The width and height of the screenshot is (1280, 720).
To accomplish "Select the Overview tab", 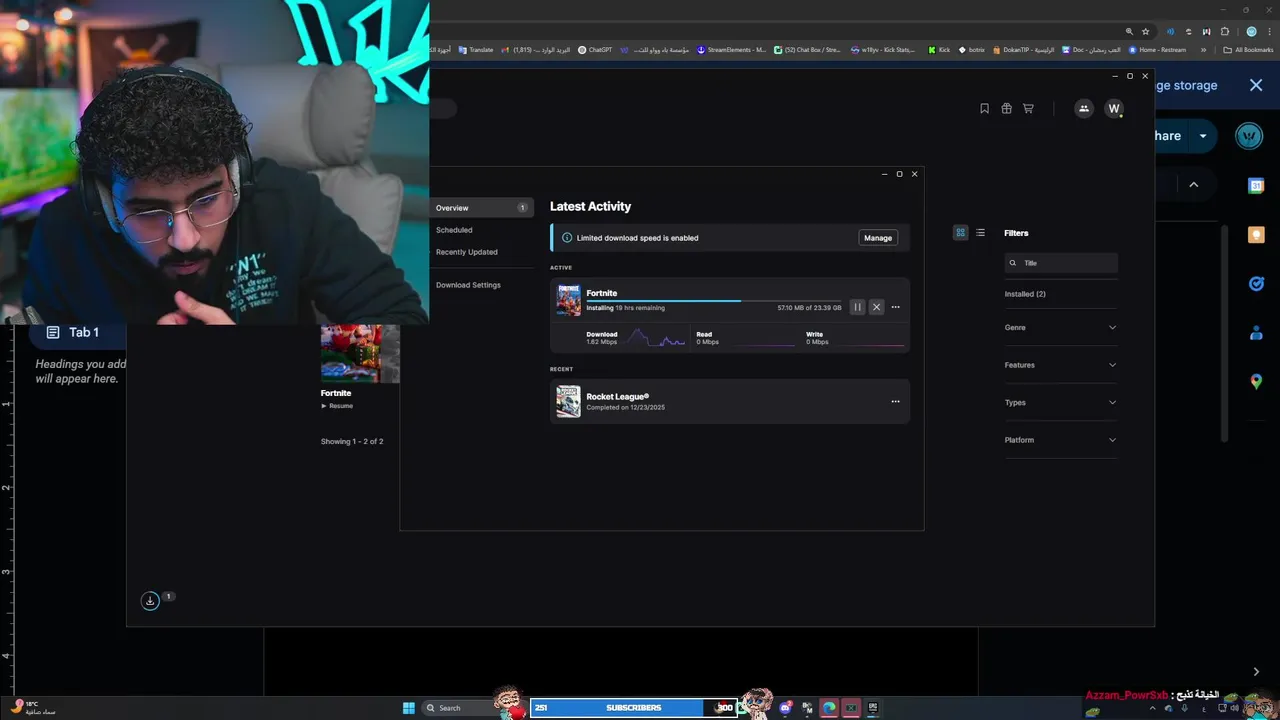I will click(482, 208).
